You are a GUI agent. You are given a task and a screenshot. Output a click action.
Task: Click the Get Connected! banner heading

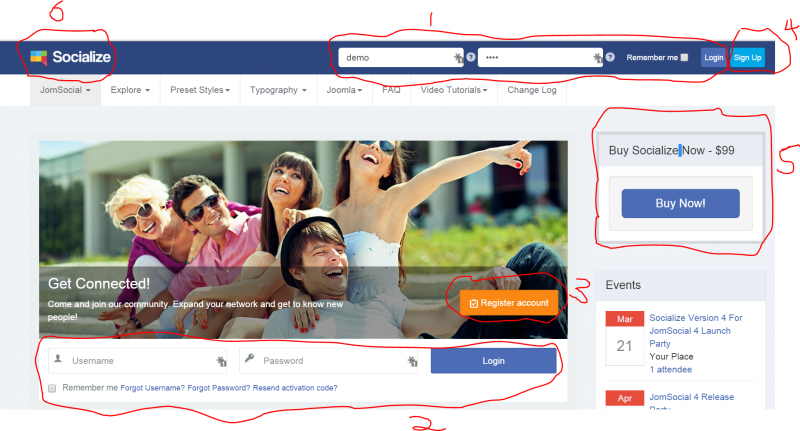pyautogui.click(x=99, y=284)
